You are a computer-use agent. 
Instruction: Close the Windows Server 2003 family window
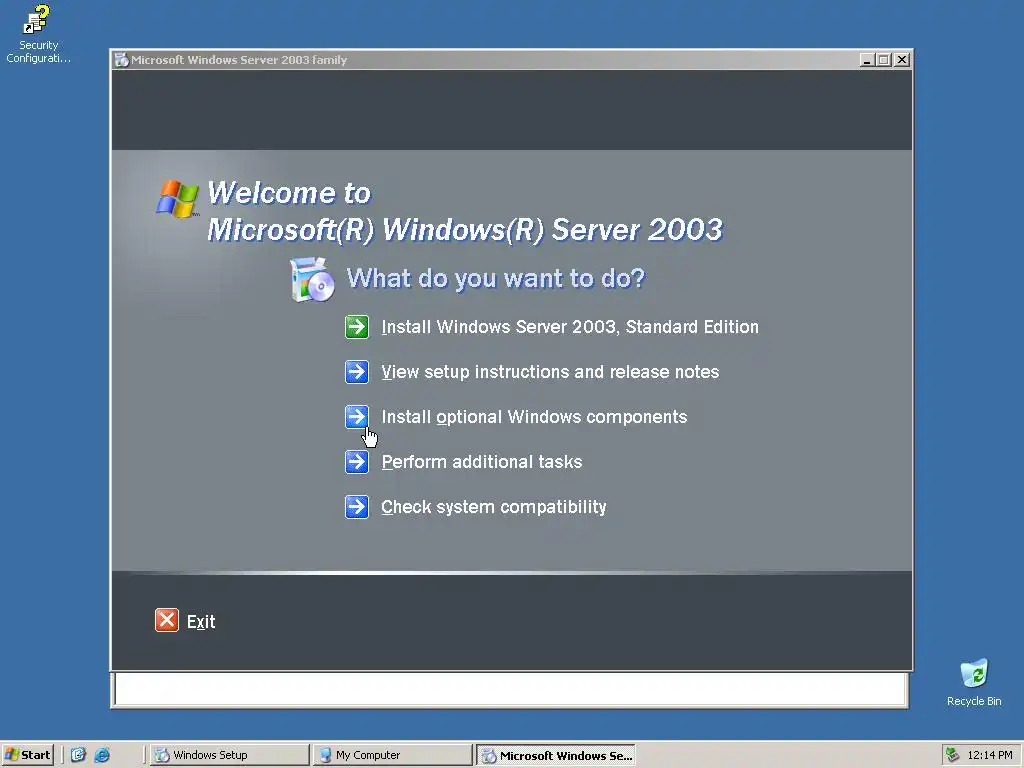(901, 59)
